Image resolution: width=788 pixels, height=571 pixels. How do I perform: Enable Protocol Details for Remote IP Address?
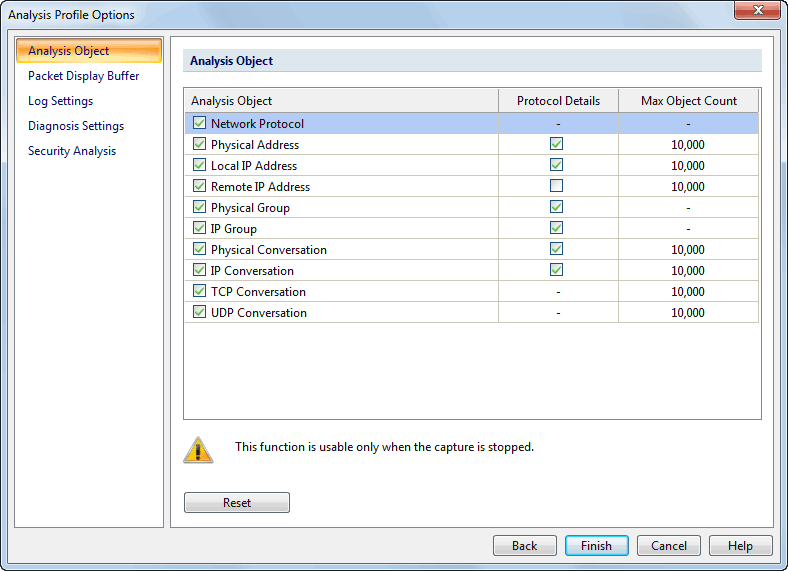tap(556, 186)
